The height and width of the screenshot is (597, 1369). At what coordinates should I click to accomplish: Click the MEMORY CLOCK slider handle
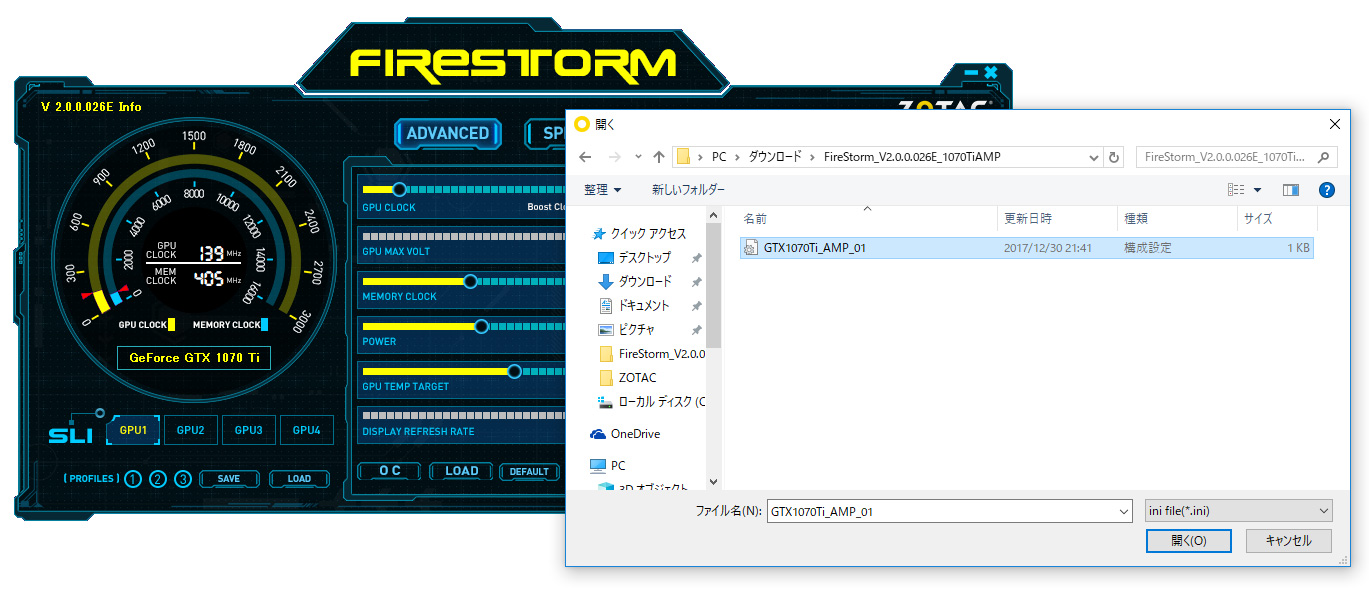[x=470, y=281]
